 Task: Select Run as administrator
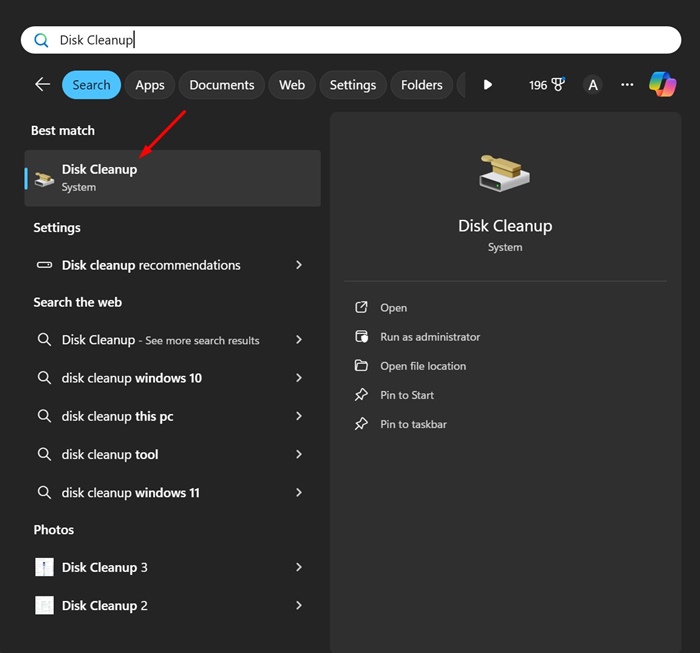click(x=429, y=337)
